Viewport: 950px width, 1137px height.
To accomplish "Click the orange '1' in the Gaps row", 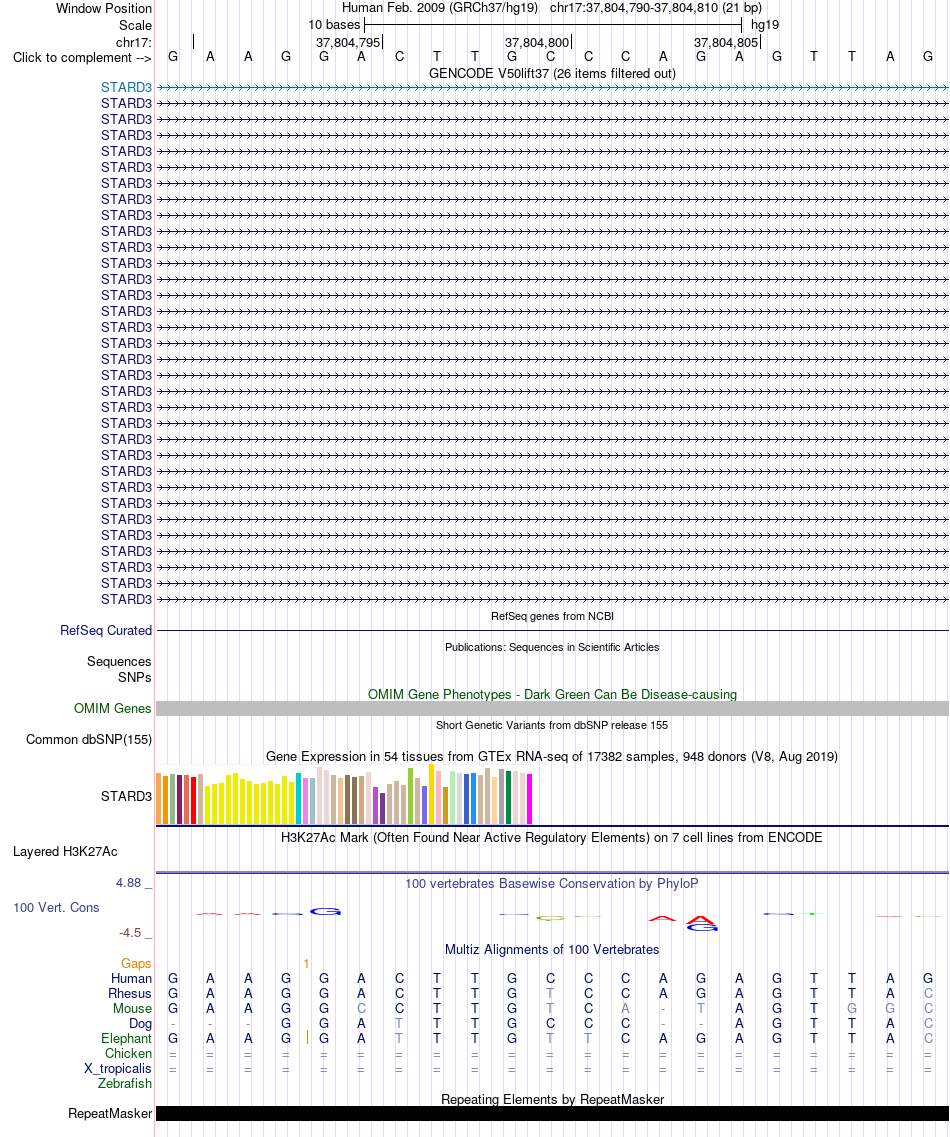I will pos(307,964).
